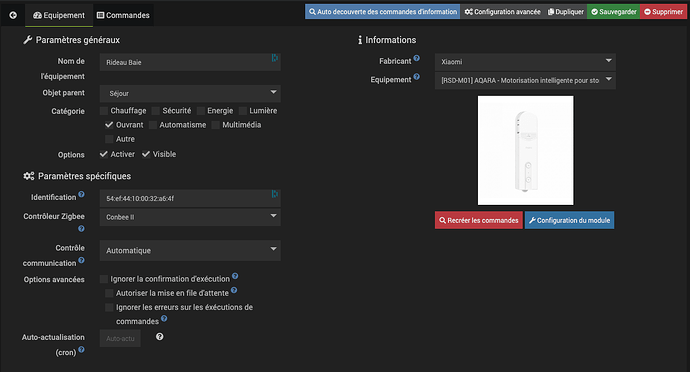Uncheck the Activer option
The width and height of the screenshot is (690, 372).
(104, 154)
